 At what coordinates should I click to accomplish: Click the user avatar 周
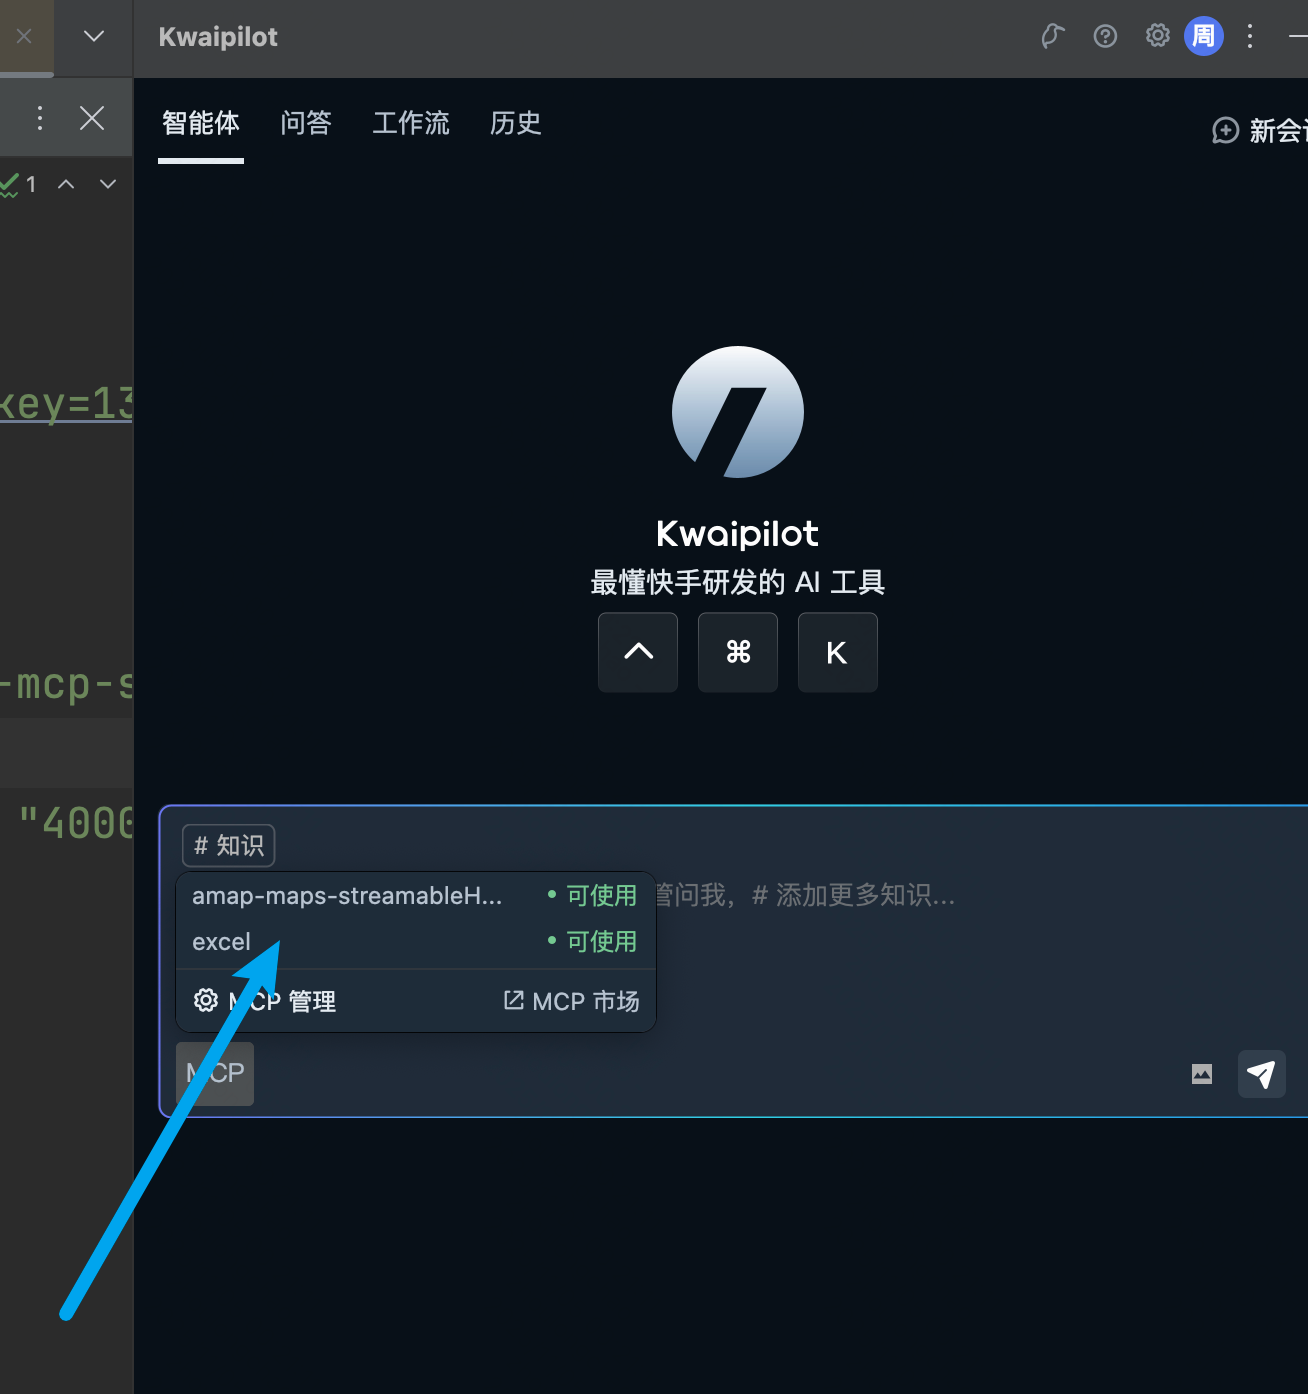click(1203, 36)
